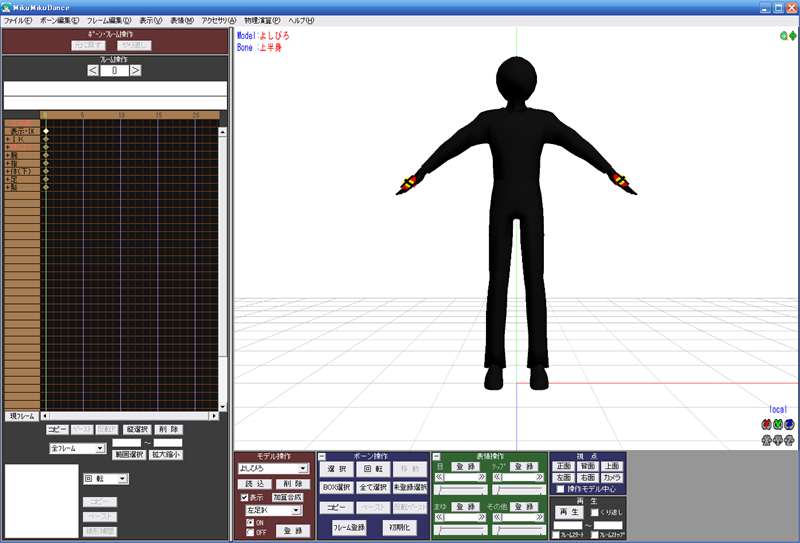
Task: Toggle the 表示 model display checkbox
Action: click(x=244, y=497)
